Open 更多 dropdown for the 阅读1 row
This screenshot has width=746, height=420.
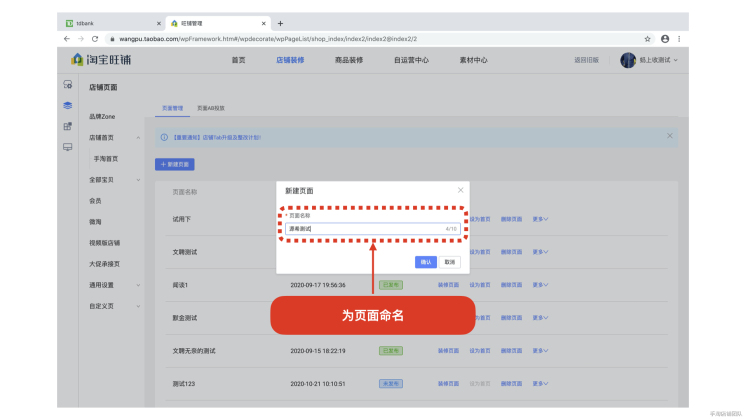[x=540, y=285]
